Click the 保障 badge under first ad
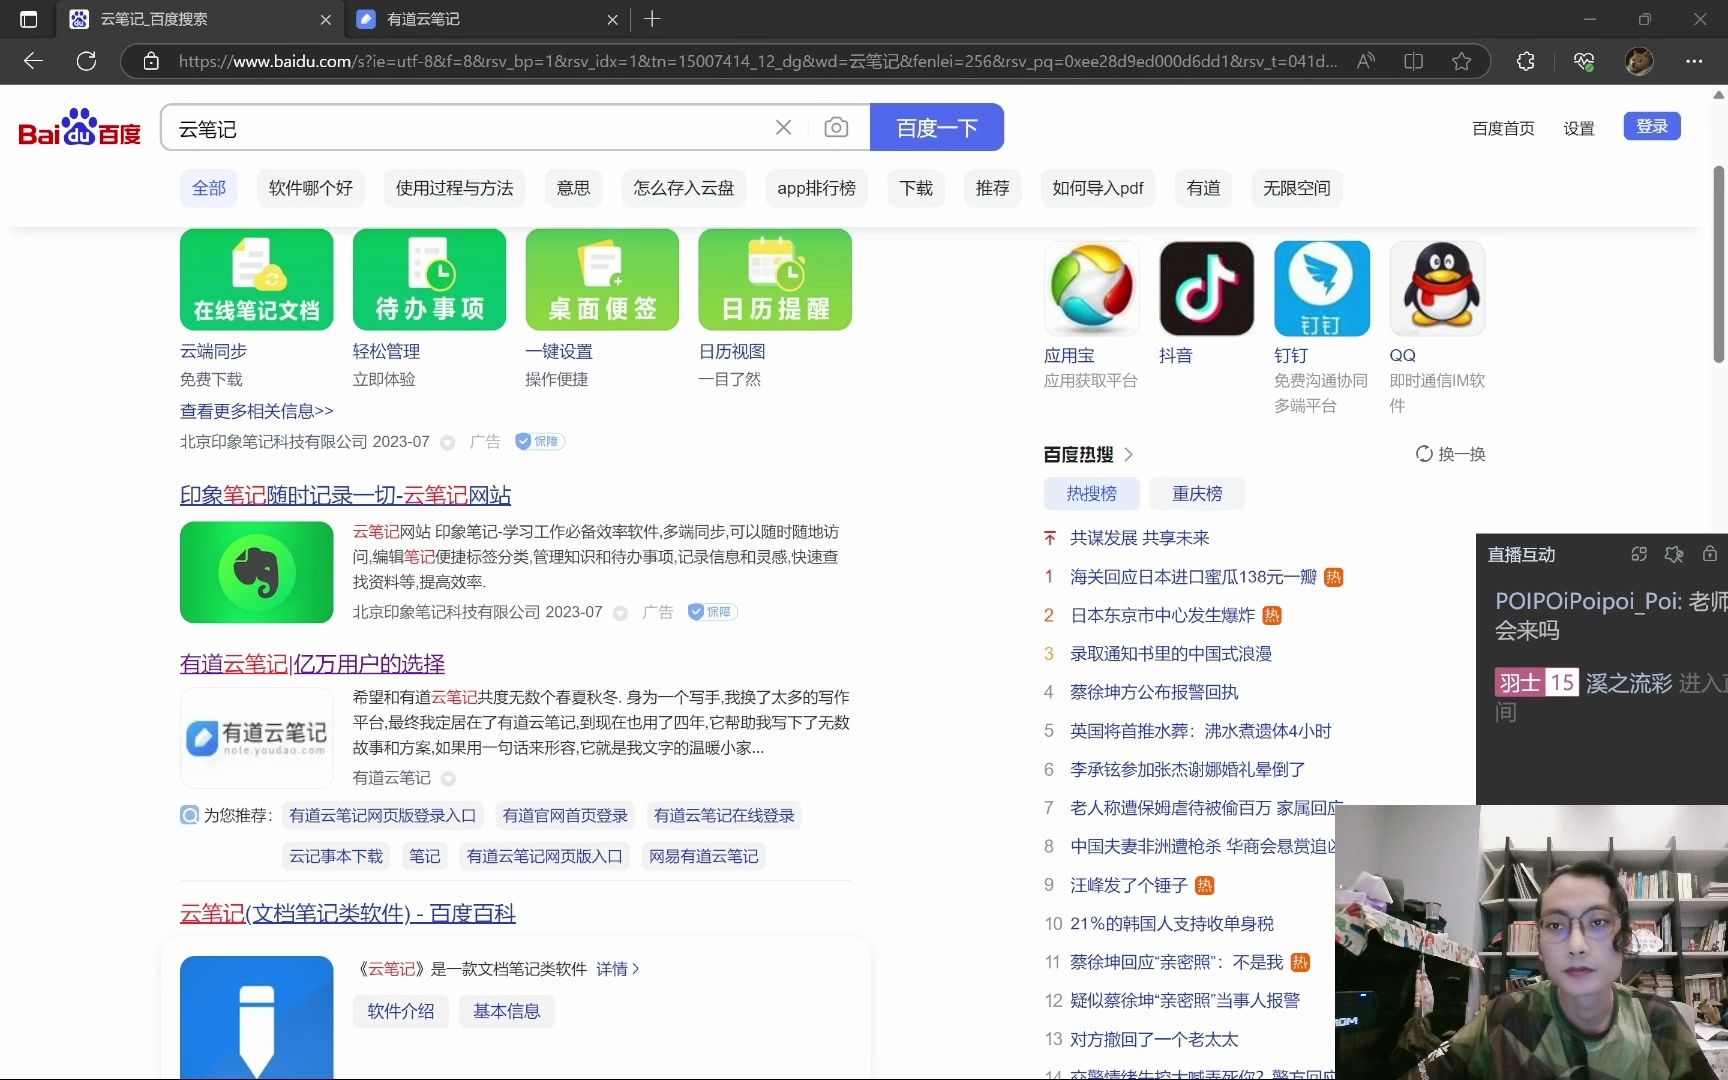Screen dimensions: 1728x1080 [540, 441]
